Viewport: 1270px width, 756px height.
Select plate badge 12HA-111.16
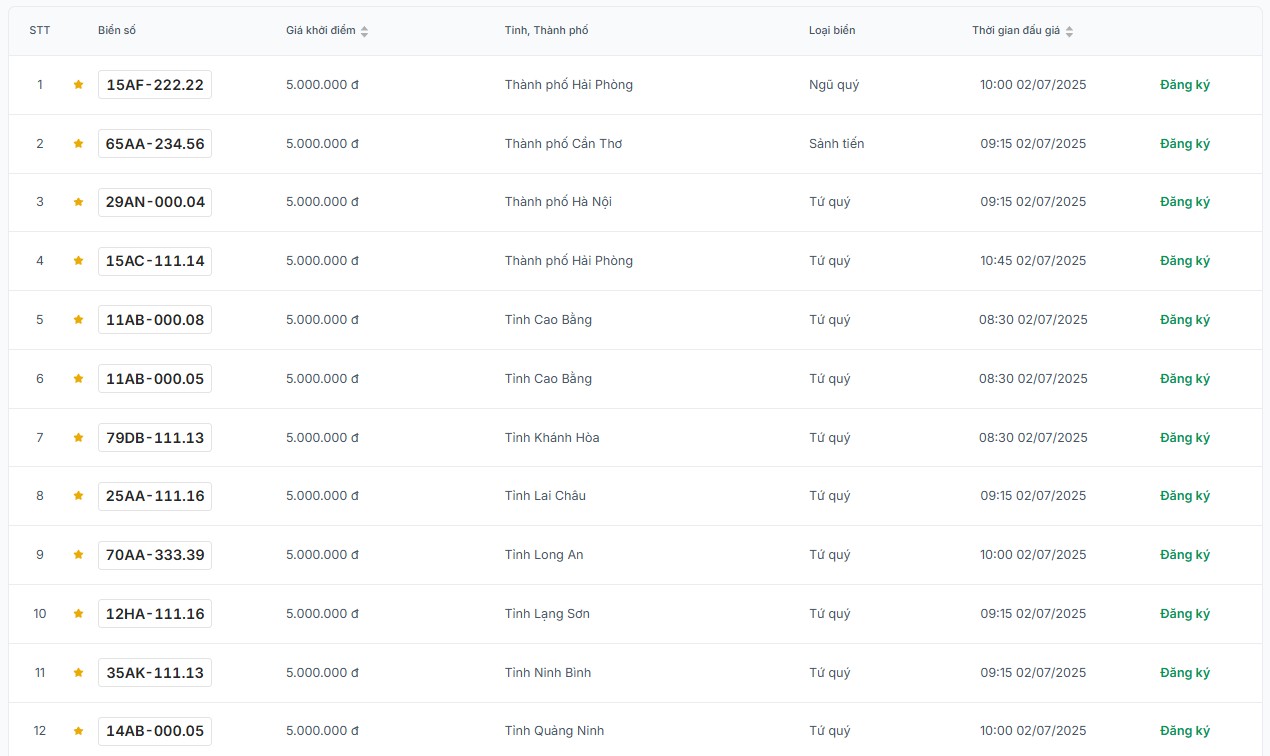[x=155, y=614]
